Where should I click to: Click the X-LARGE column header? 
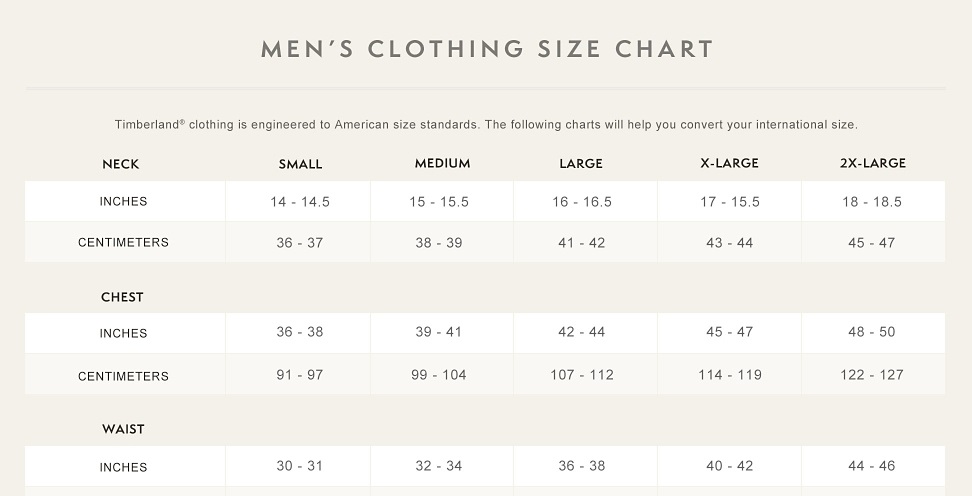[729, 163]
